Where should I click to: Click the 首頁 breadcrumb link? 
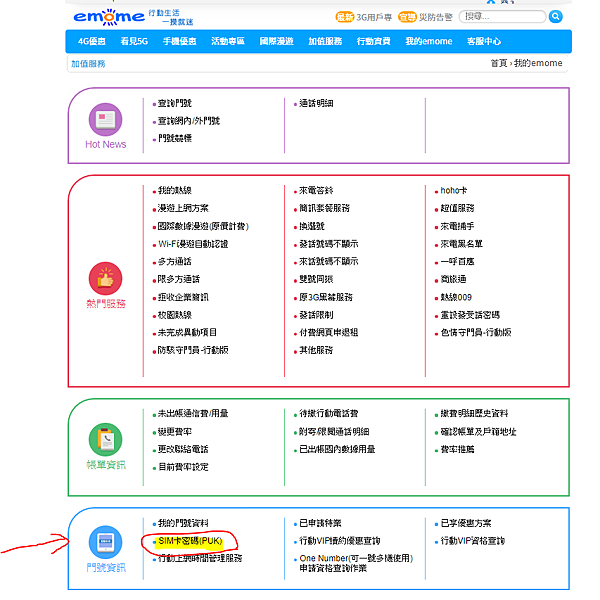[499, 63]
